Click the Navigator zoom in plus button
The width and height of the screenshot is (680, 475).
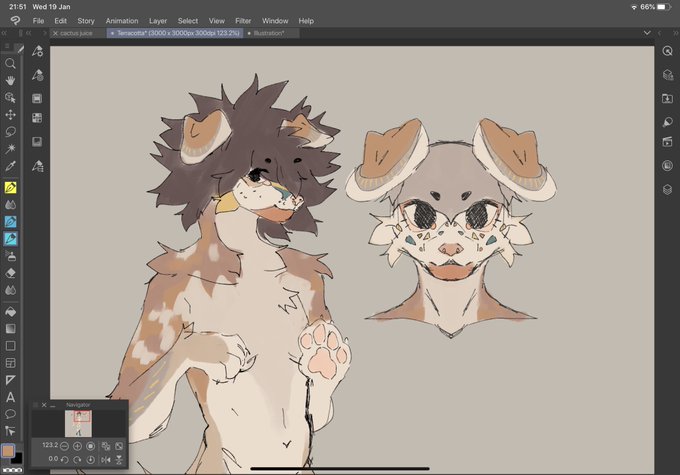point(77,446)
